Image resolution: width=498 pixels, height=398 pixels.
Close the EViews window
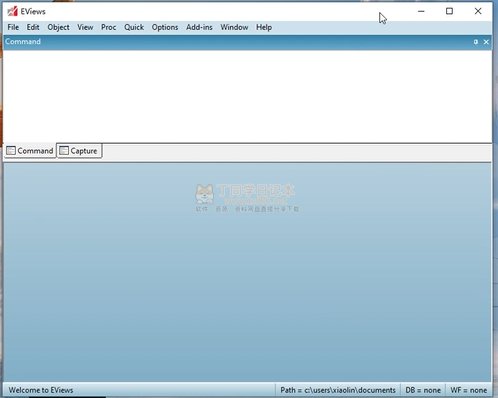pos(478,11)
